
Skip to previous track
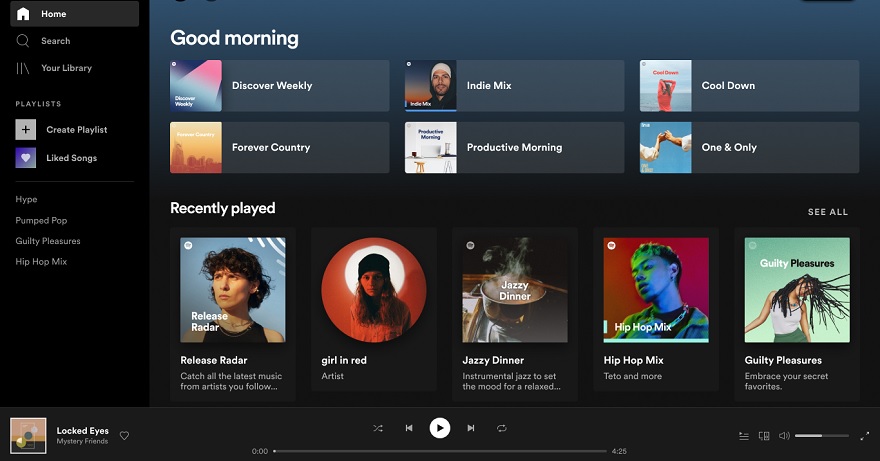[x=409, y=428]
